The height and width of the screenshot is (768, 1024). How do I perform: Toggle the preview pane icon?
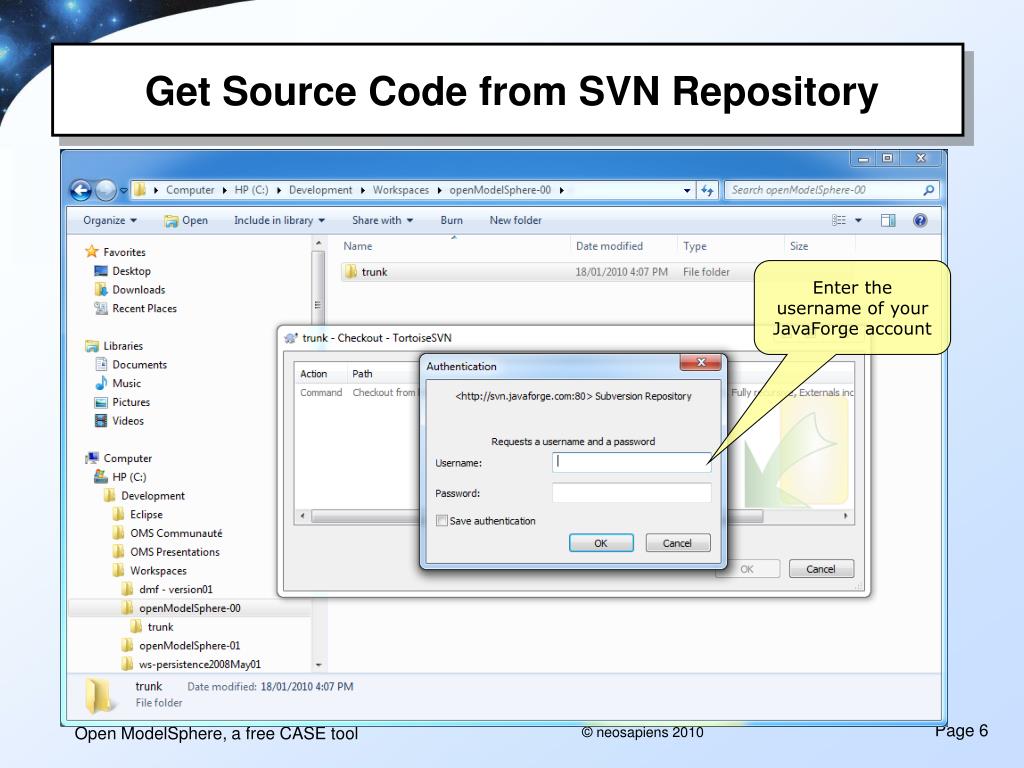click(888, 221)
